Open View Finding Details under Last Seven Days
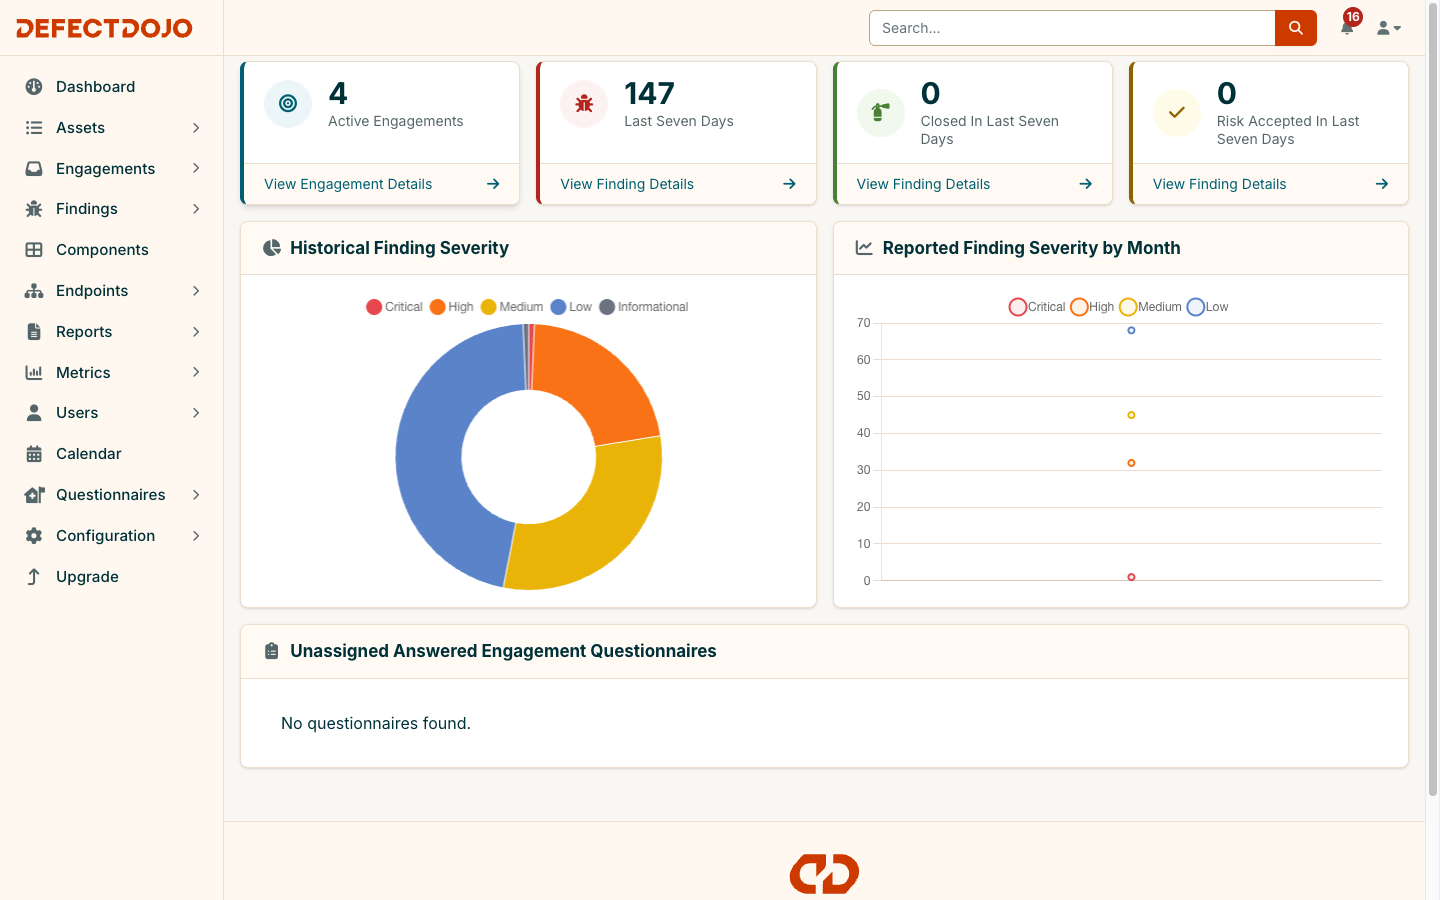This screenshot has width=1440, height=900. tap(678, 184)
